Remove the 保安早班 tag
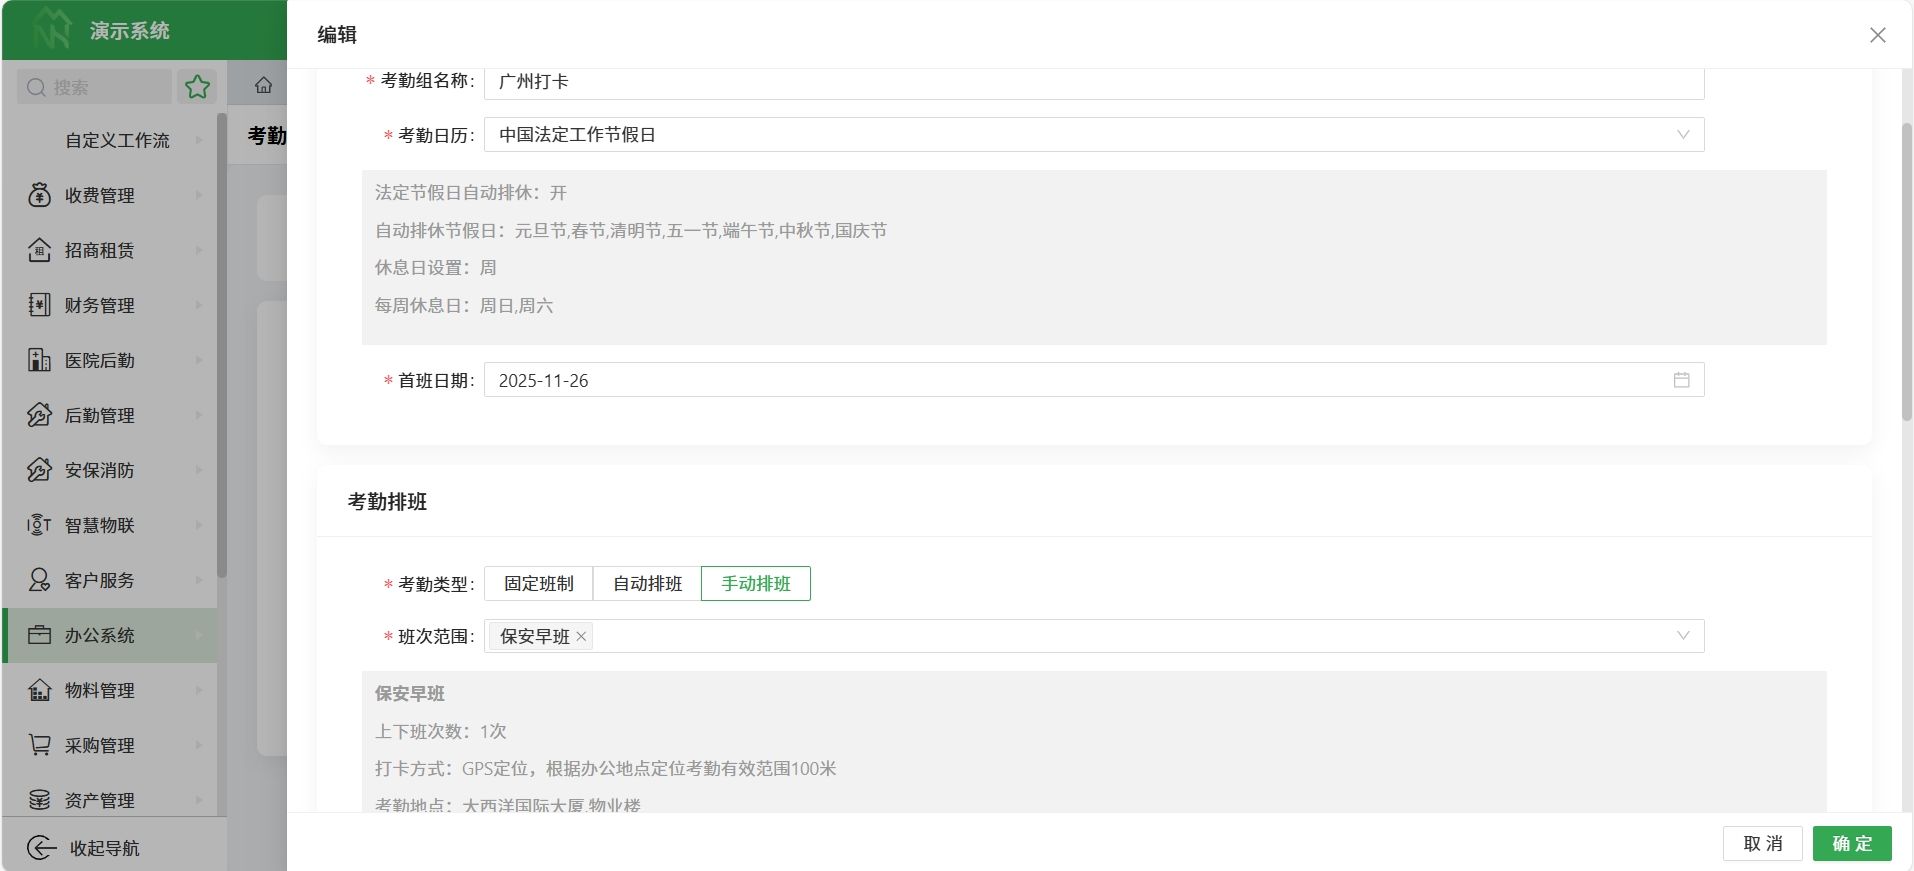 click(581, 636)
